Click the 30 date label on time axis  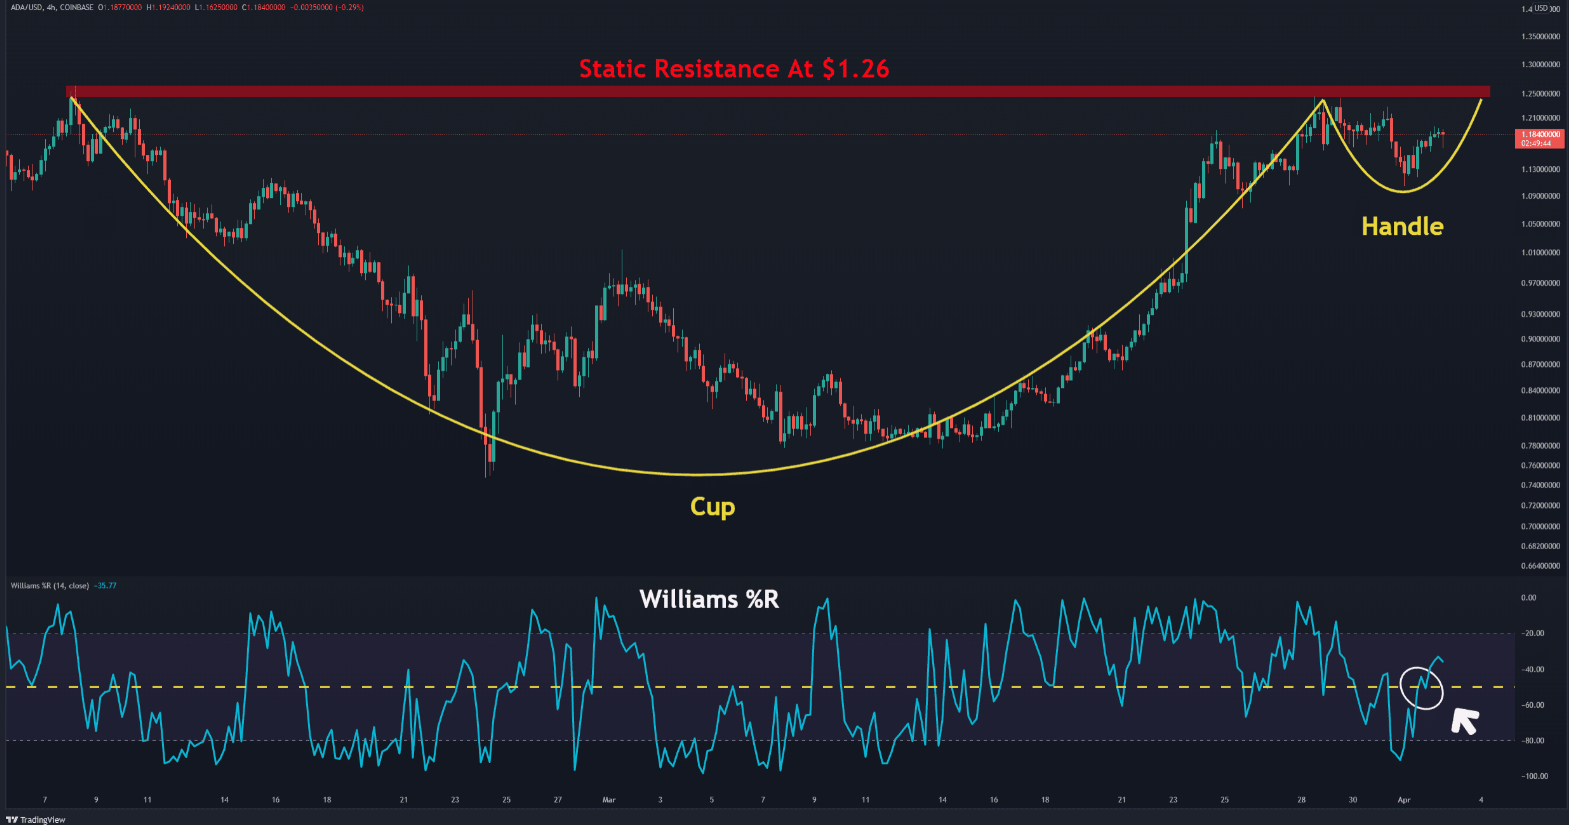tap(1353, 800)
